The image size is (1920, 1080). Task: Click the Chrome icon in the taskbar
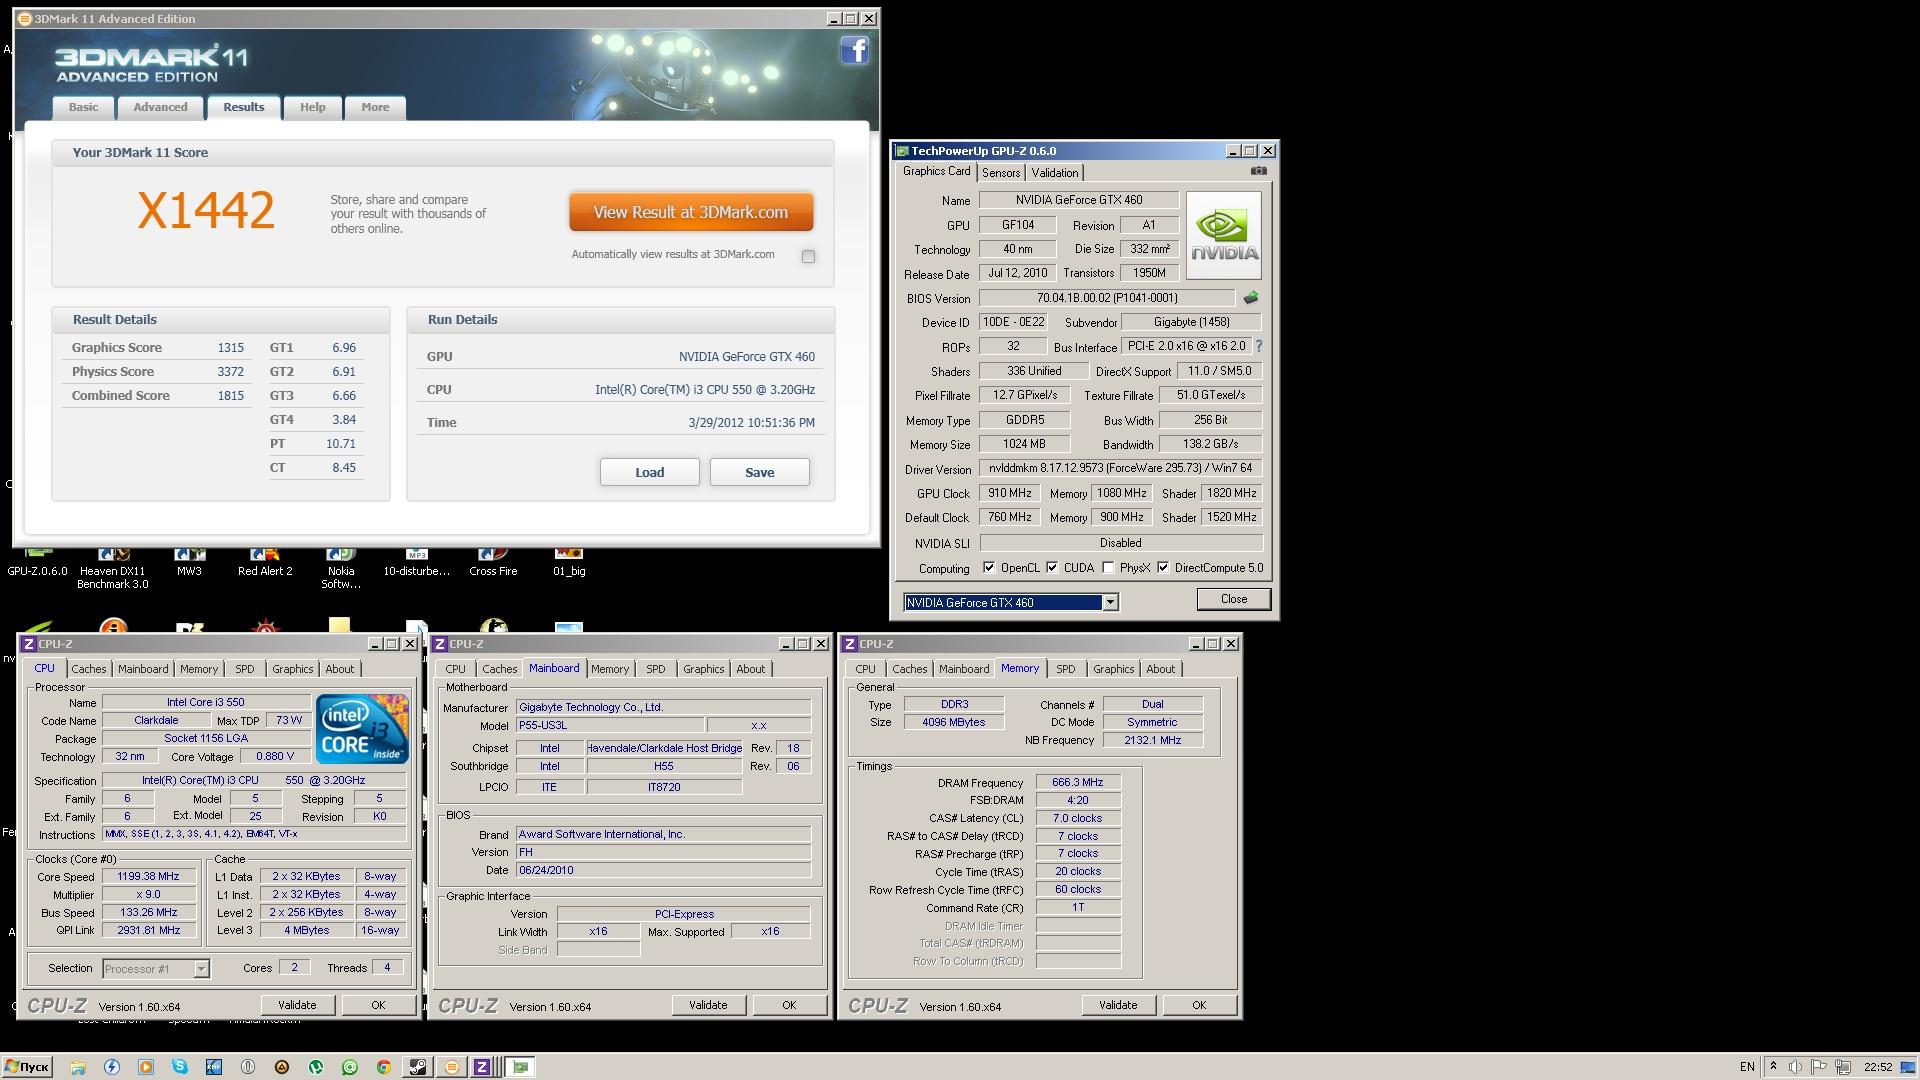(384, 1067)
